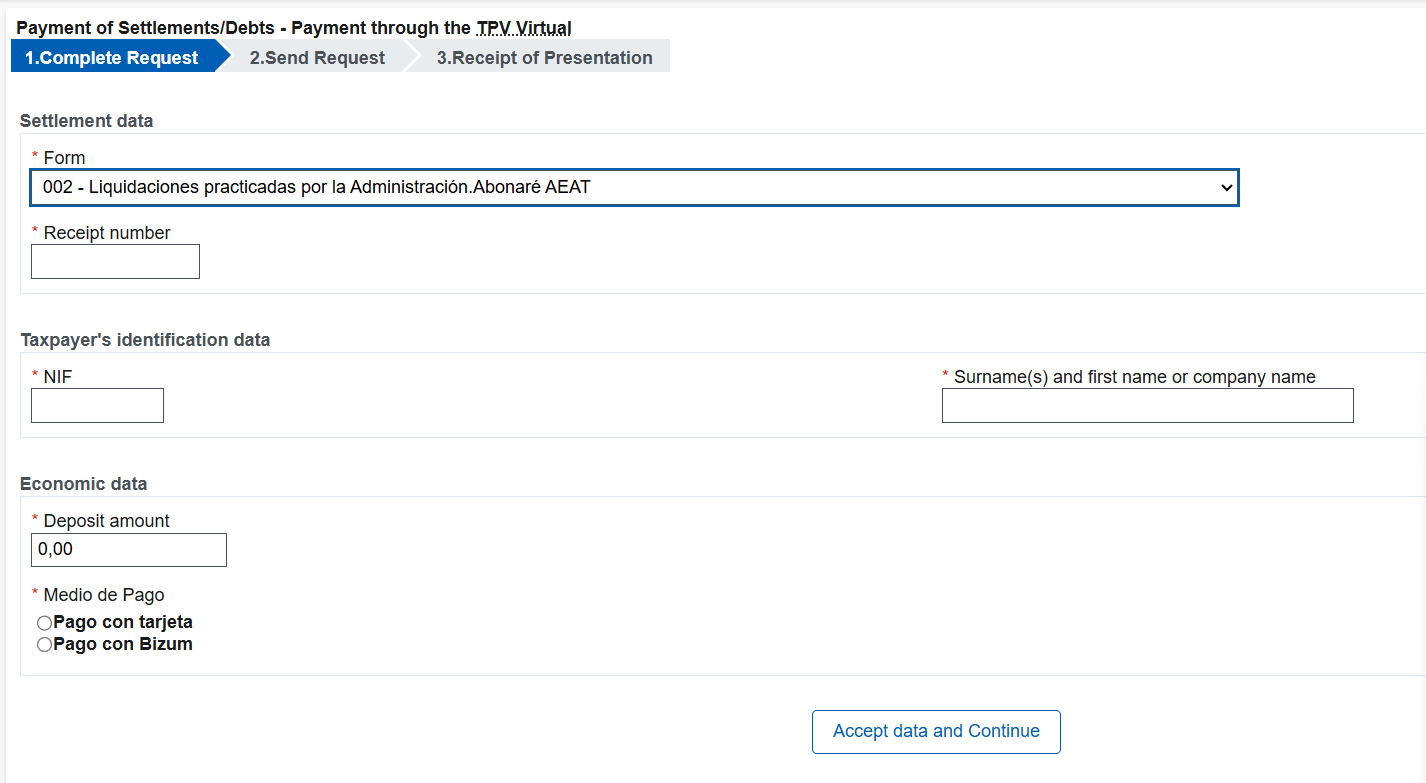This screenshot has height=783, width=1426.
Task: Click the Form field label
Action: 64,158
